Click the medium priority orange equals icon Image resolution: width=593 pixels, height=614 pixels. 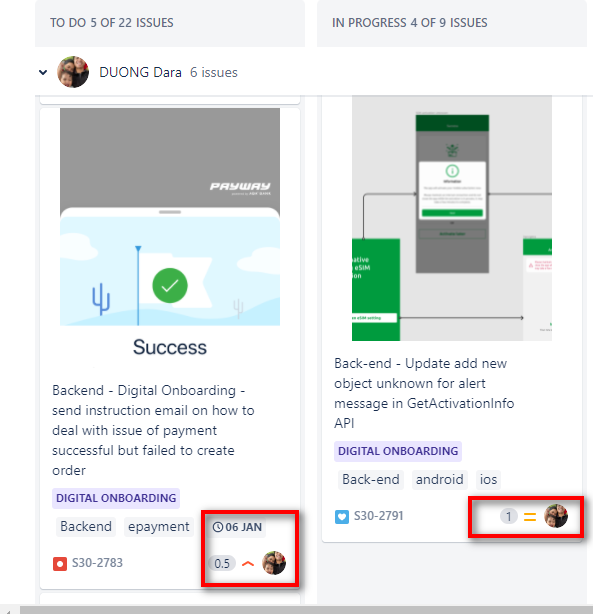[530, 517]
